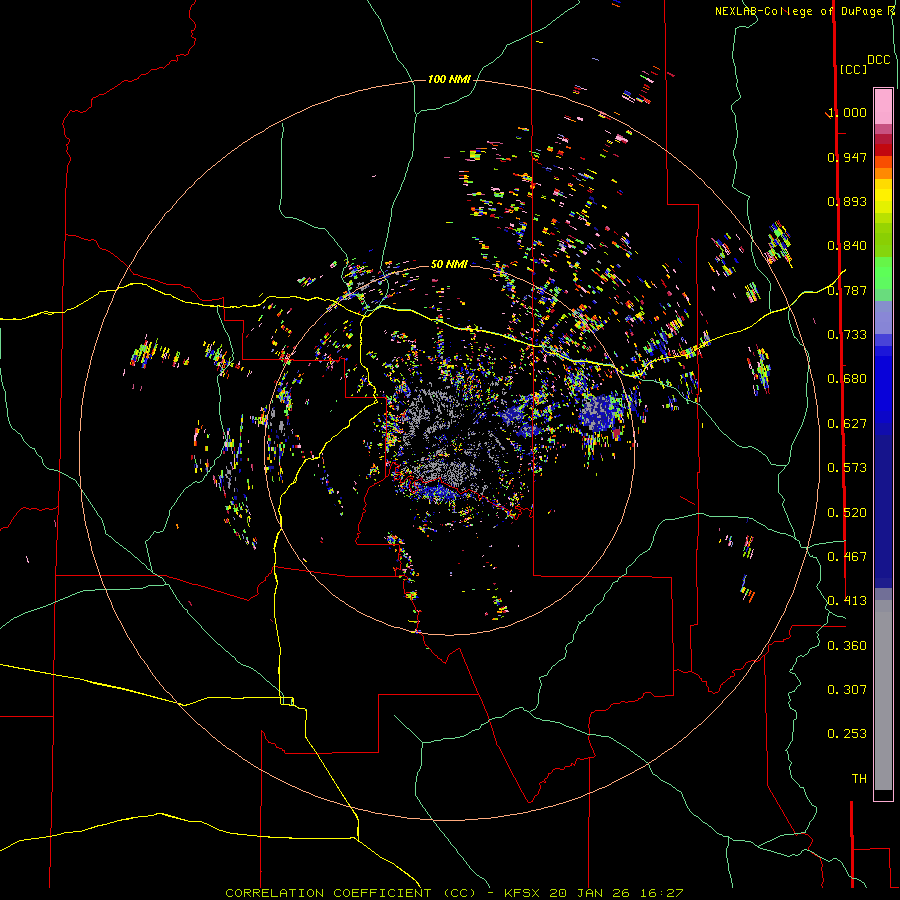Click the TH threshold label on legend
This screenshot has width=900, height=900.
[x=859, y=779]
